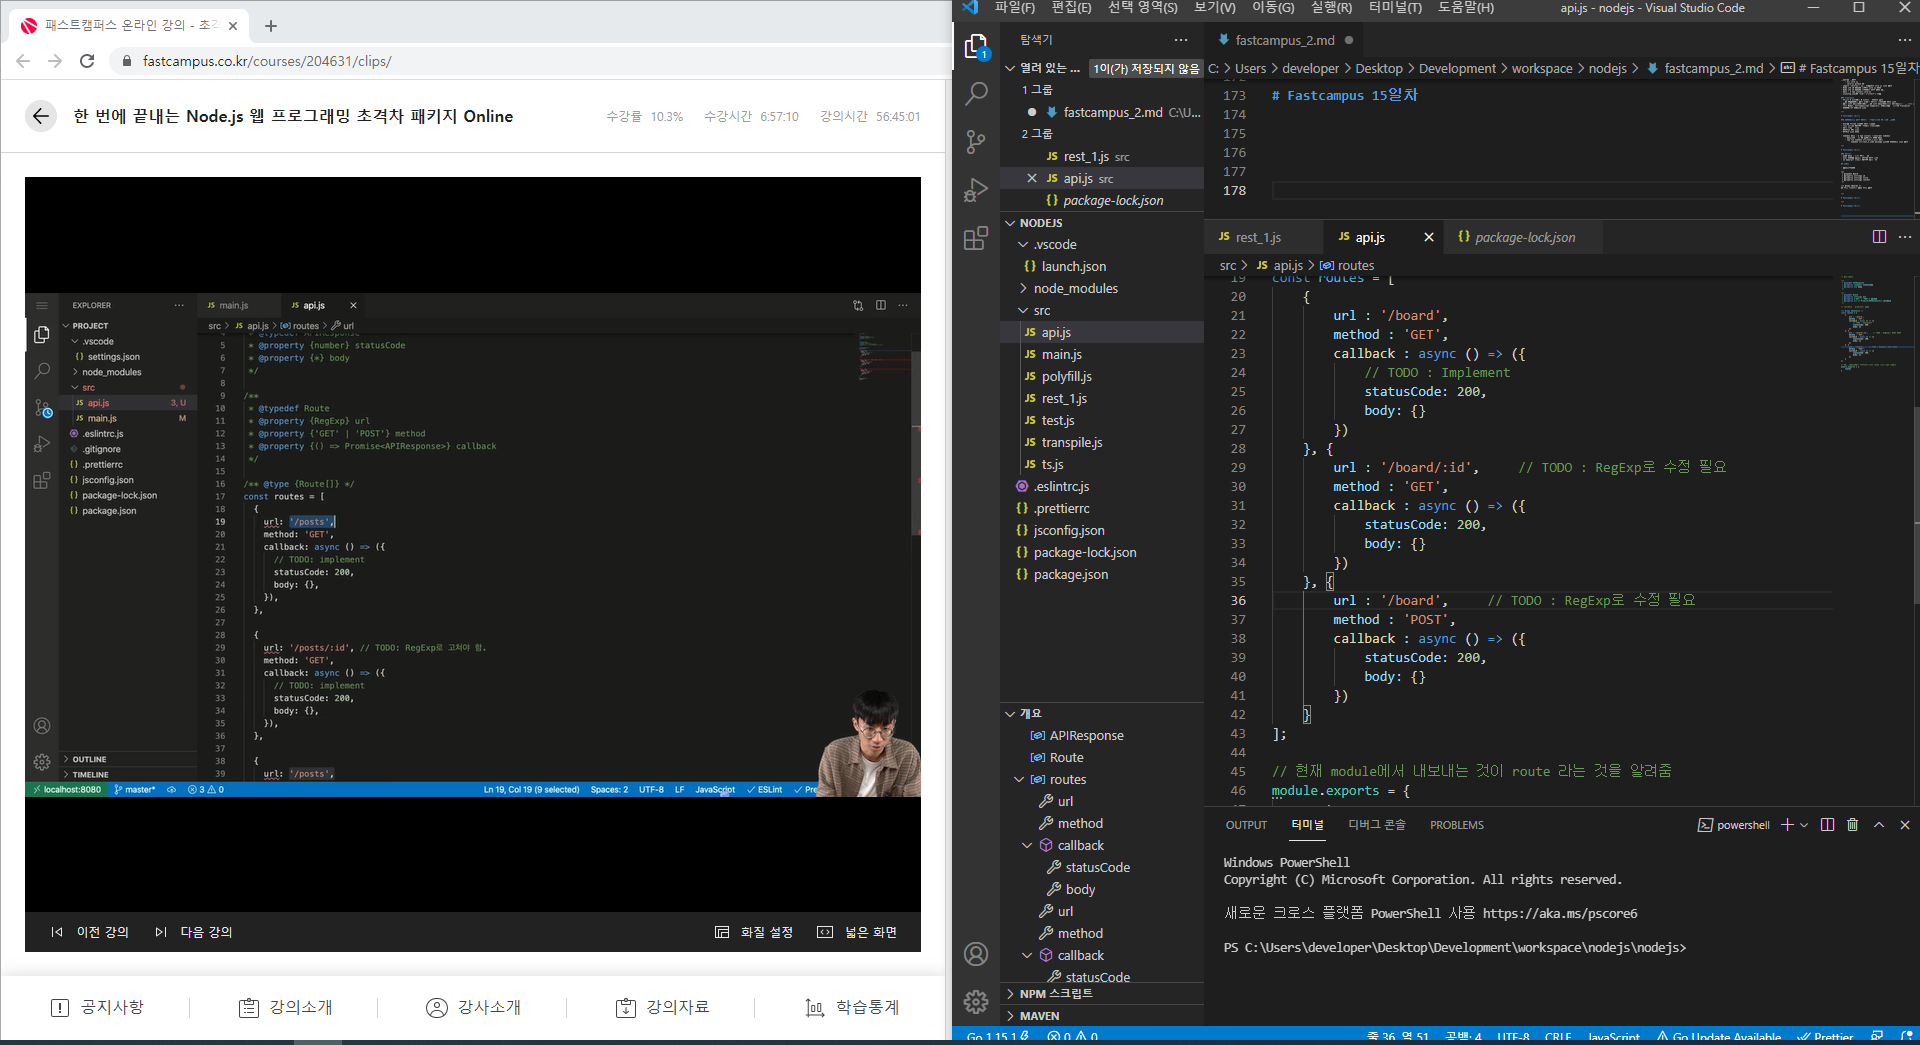Open 화질 설정 quality settings
1920x1045 pixels.
tap(754, 932)
